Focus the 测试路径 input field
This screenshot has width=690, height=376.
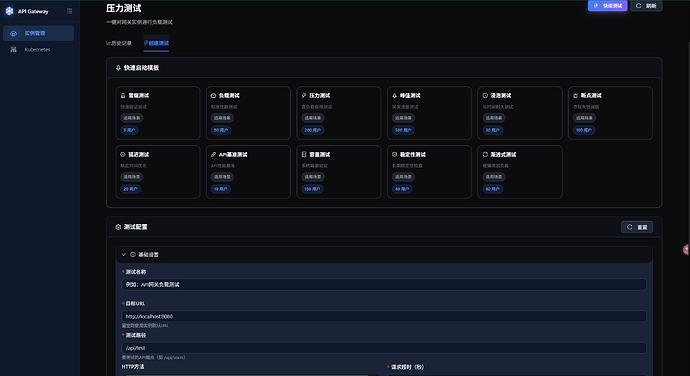[x=384, y=348]
